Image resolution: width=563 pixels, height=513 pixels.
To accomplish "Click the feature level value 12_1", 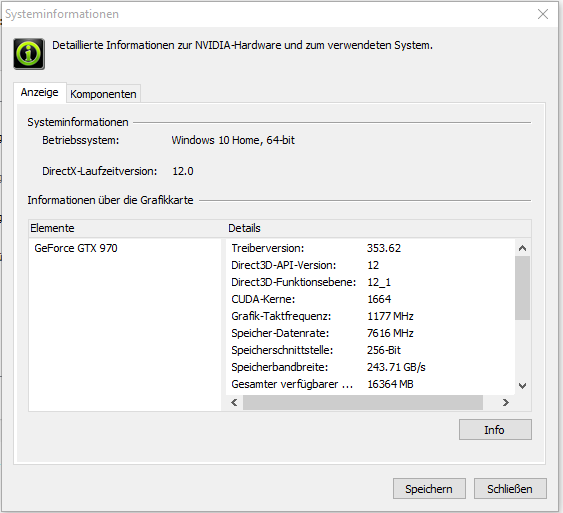I will pos(379,282).
